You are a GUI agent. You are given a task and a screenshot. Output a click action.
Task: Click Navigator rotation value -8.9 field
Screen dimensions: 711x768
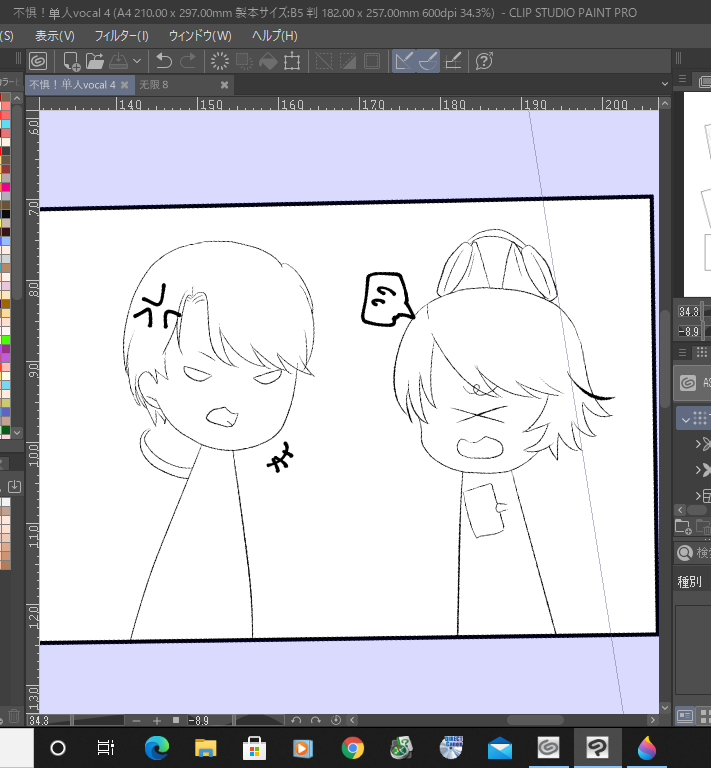tap(690, 332)
